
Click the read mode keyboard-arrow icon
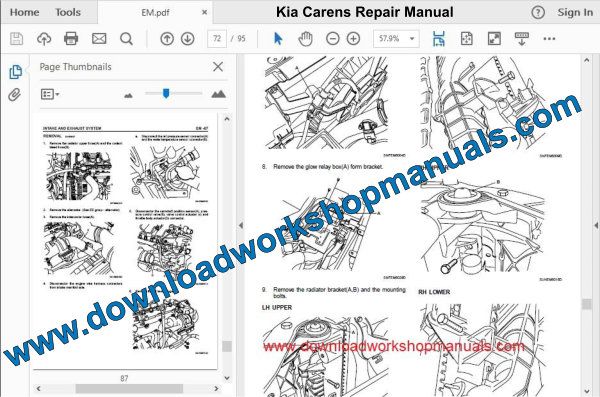pos(522,39)
